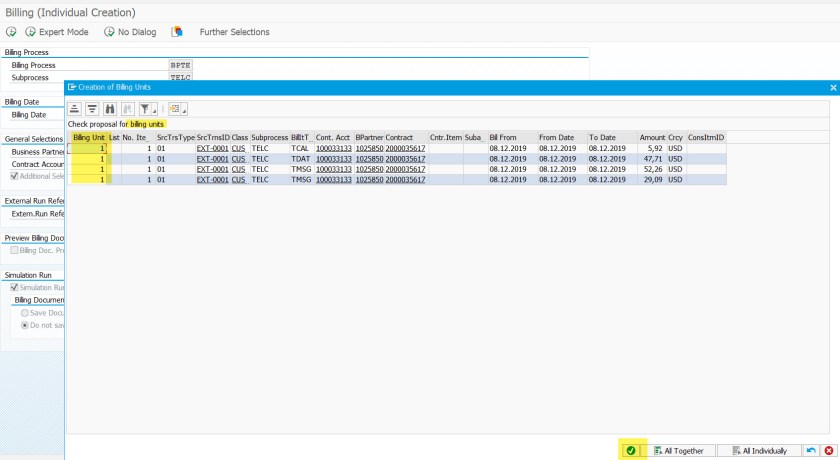Click the green checkmark Continue button
840x460 pixels.
tap(631, 451)
